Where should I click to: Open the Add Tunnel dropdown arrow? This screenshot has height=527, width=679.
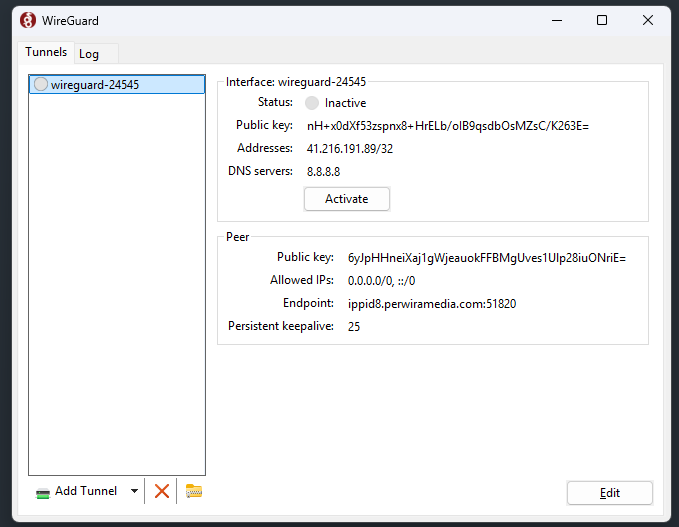tap(134, 491)
